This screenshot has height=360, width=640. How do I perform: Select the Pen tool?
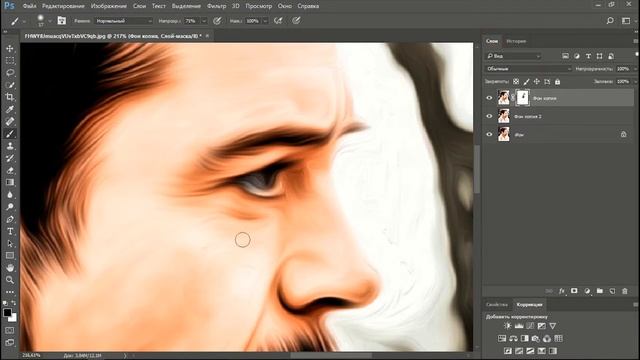(10, 219)
